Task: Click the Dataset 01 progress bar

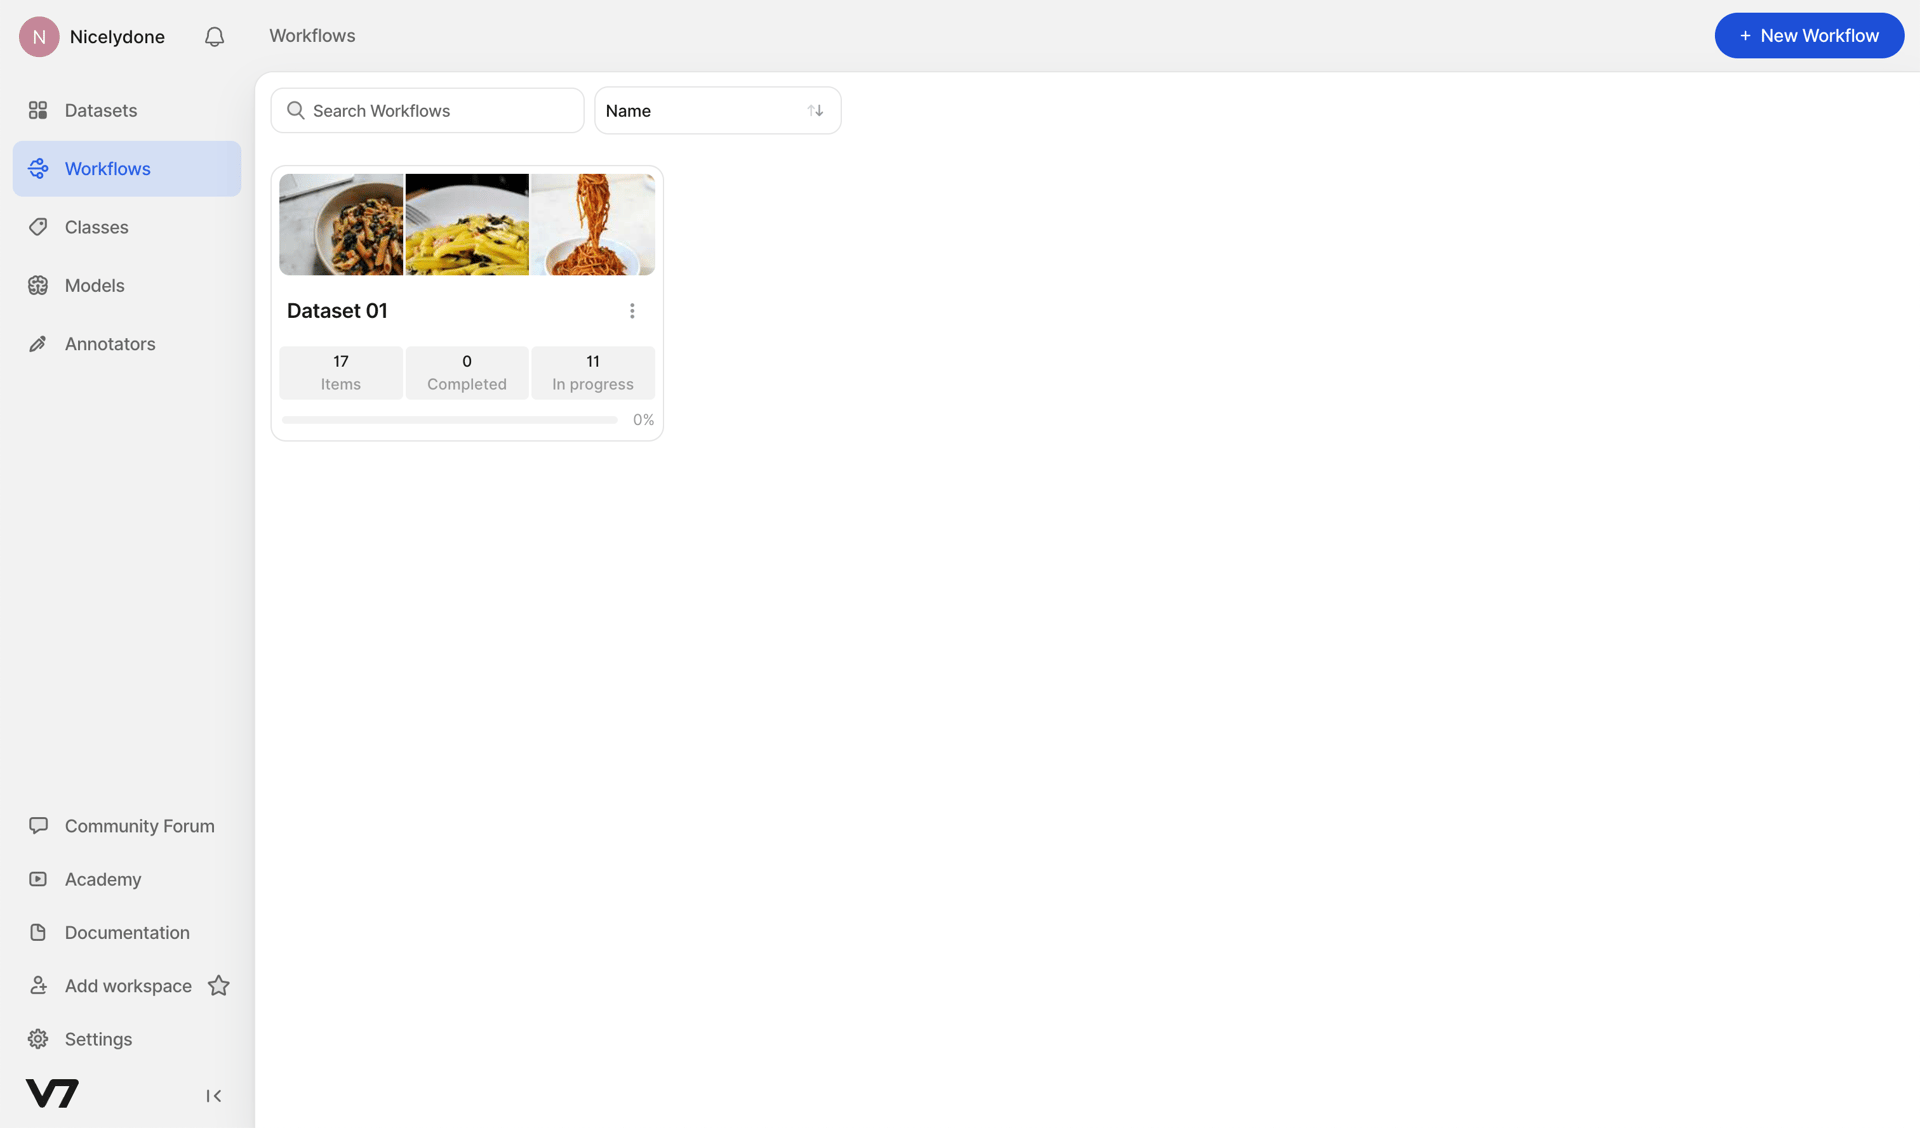Action: [x=448, y=420]
